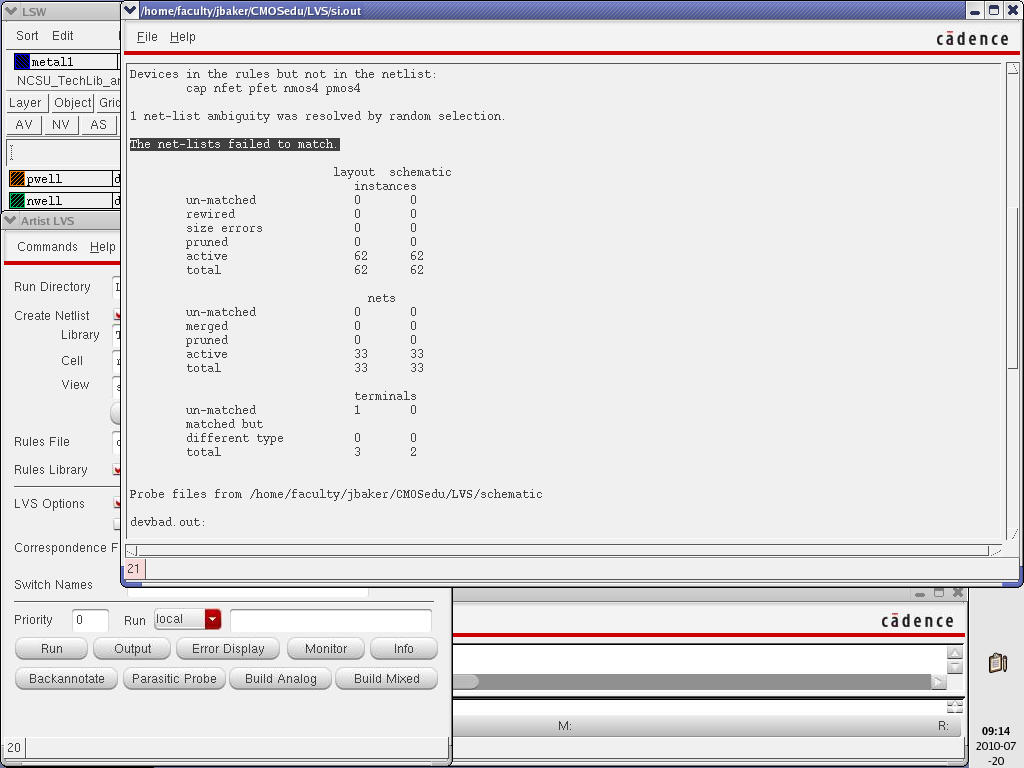Click the AV button in LSW

pos(24,125)
